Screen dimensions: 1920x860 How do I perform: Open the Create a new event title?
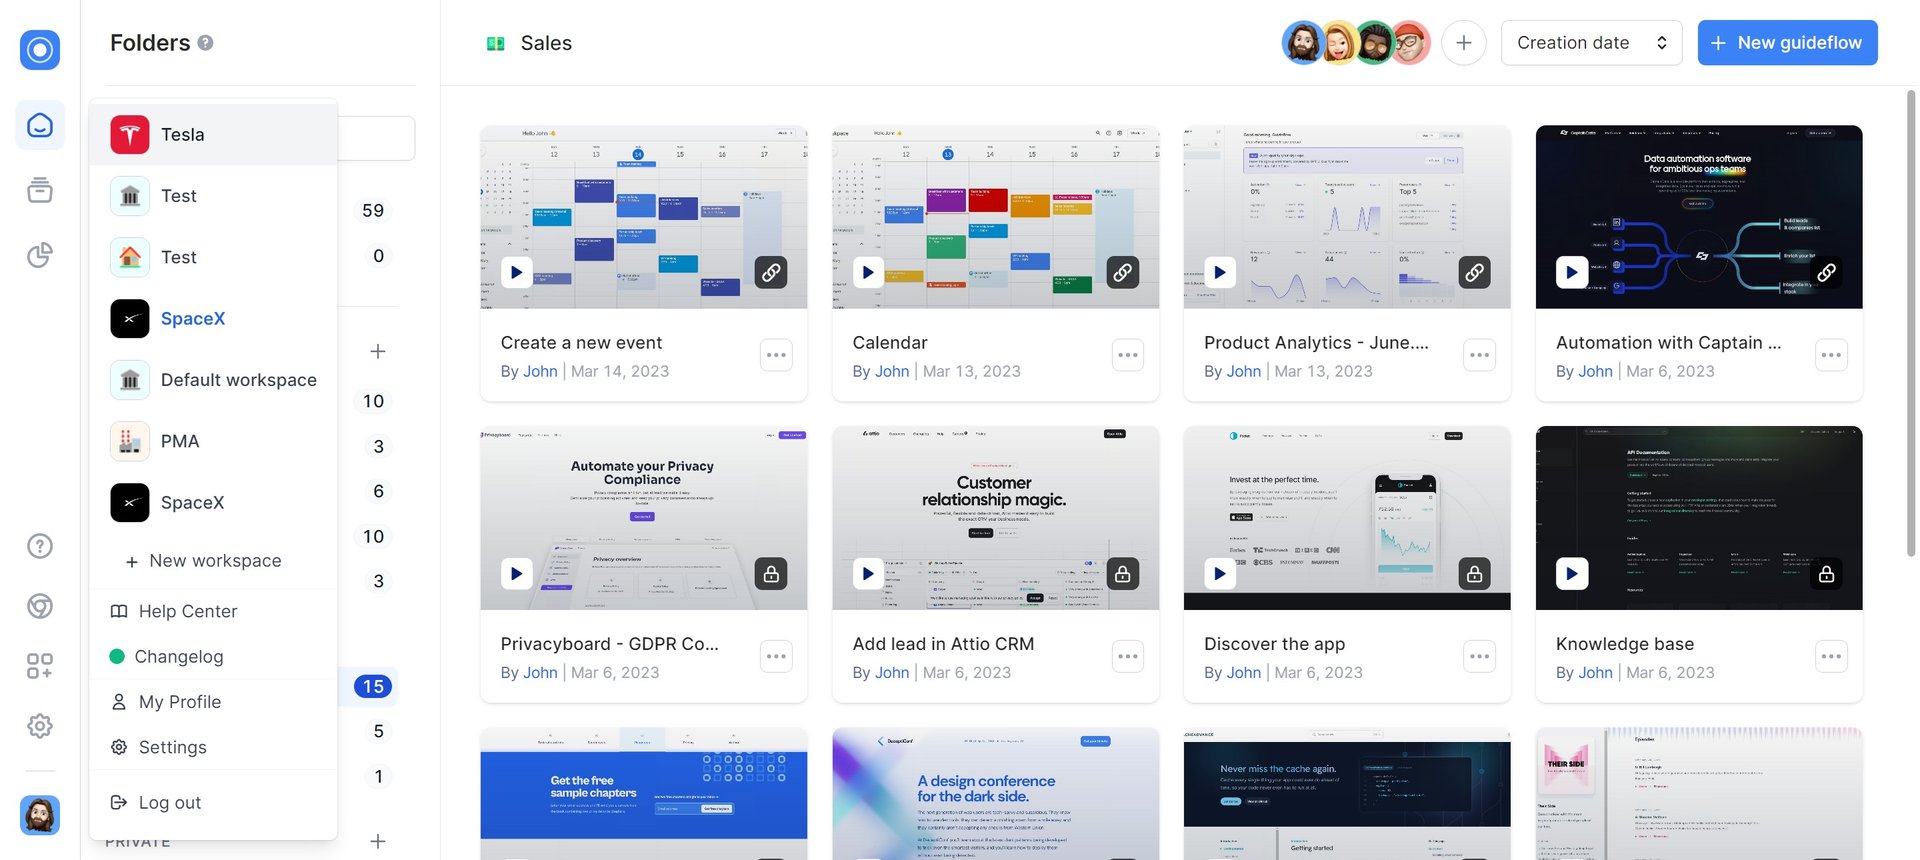pos(581,342)
